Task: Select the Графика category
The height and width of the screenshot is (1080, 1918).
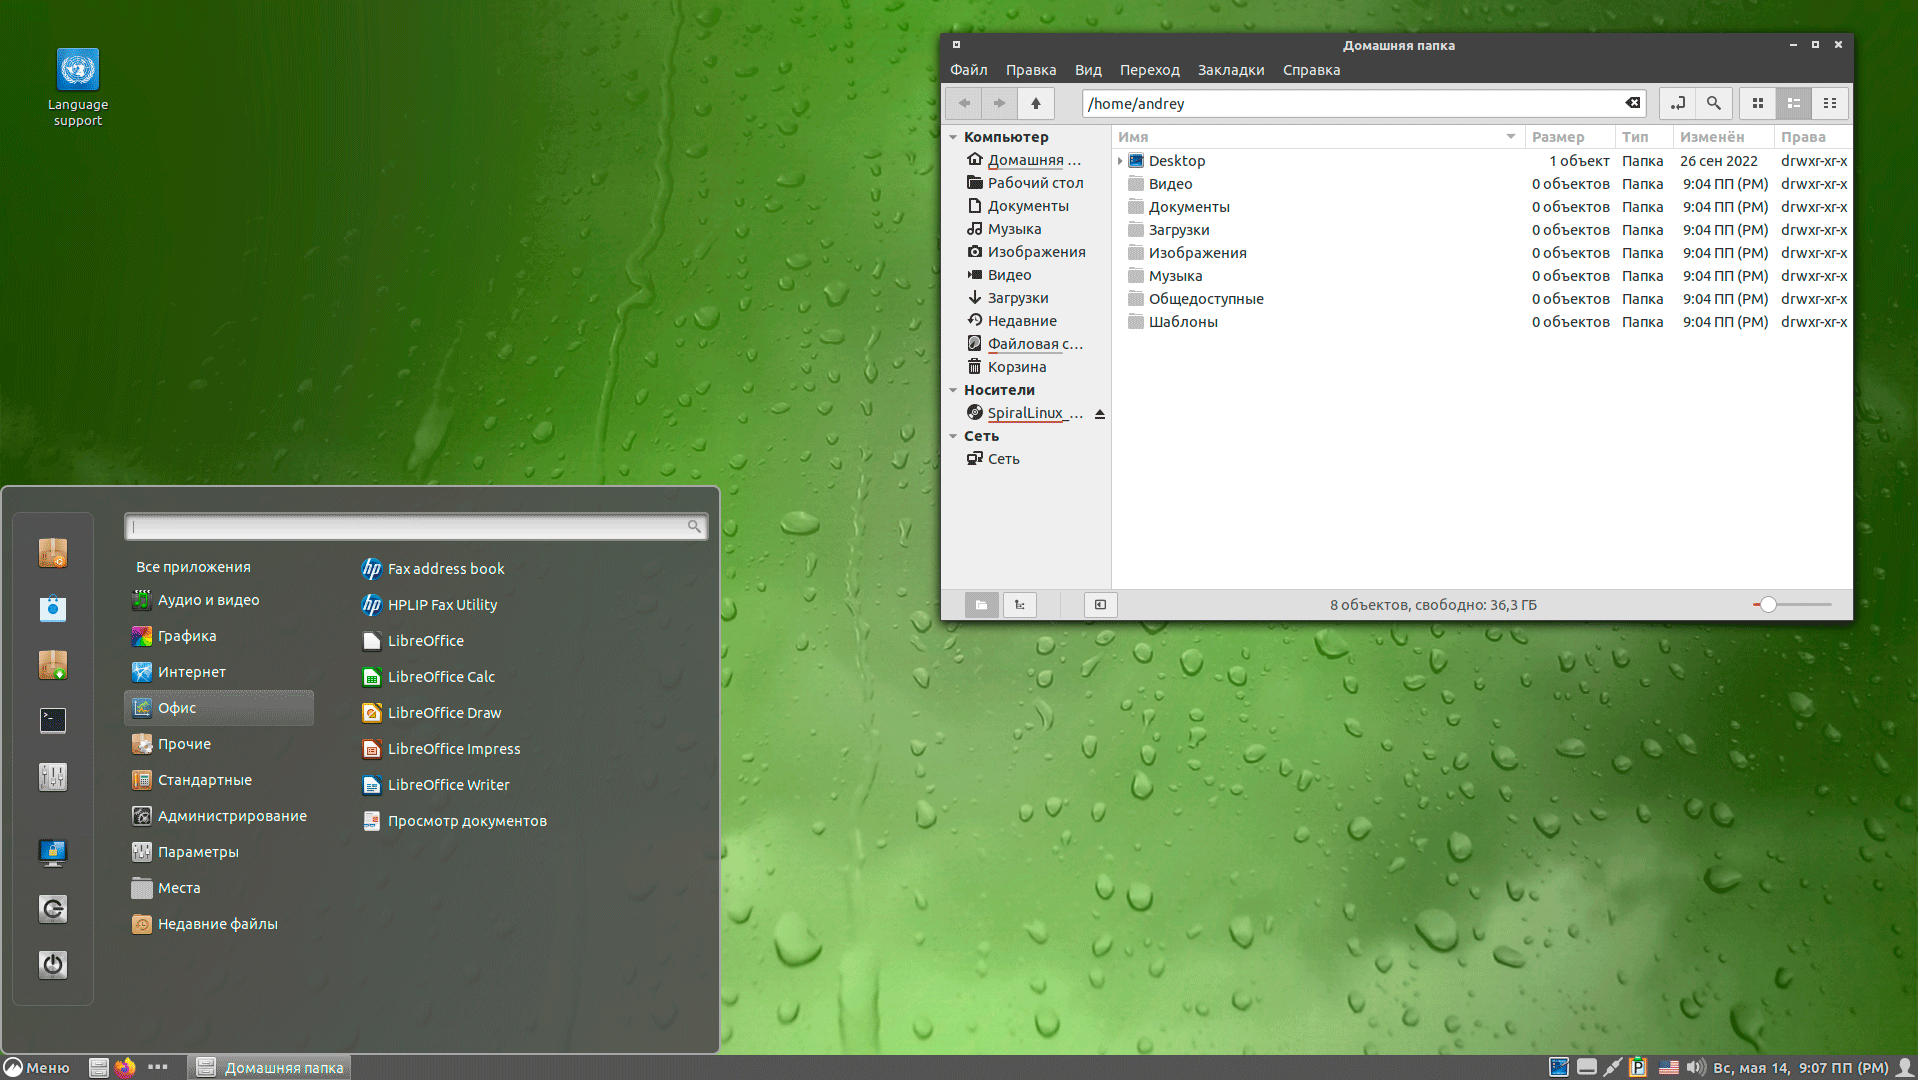Action: pos(187,636)
